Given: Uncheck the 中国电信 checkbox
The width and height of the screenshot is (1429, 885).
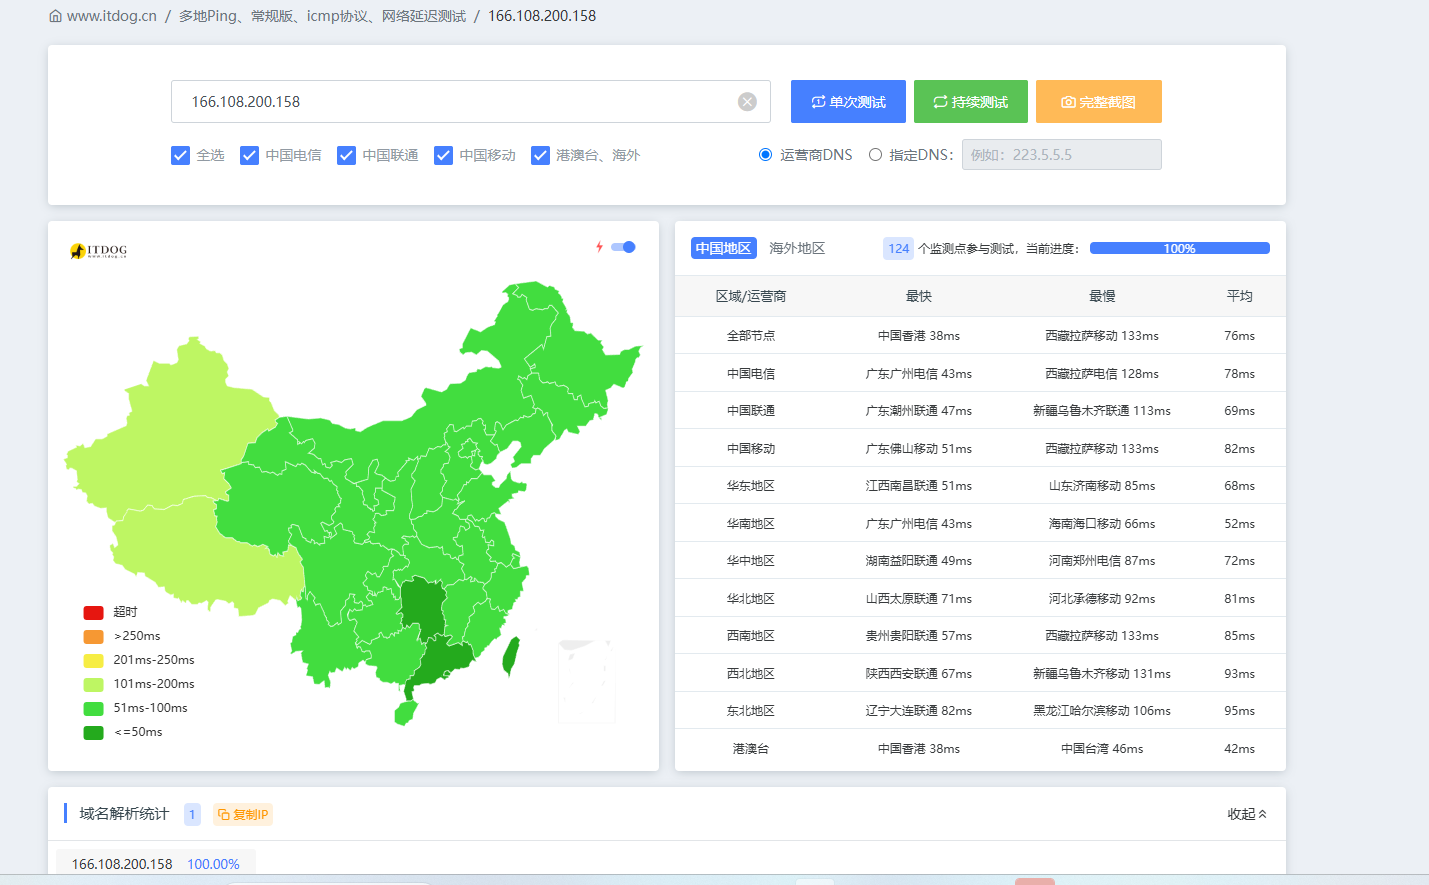Looking at the screenshot, I should 249,155.
